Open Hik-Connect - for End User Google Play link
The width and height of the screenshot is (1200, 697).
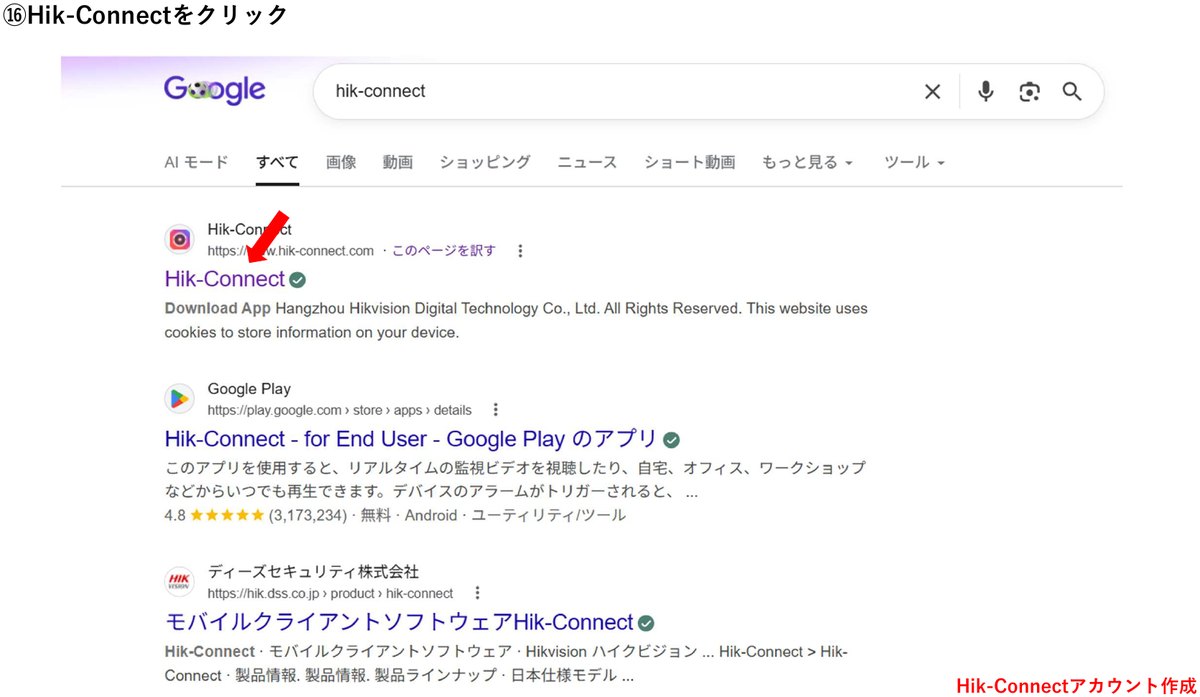[x=411, y=439]
